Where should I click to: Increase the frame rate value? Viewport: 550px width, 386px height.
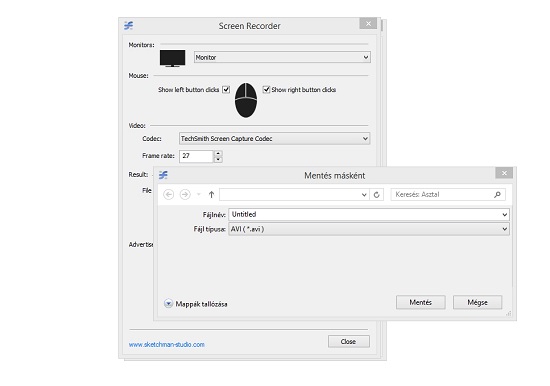tap(218, 153)
